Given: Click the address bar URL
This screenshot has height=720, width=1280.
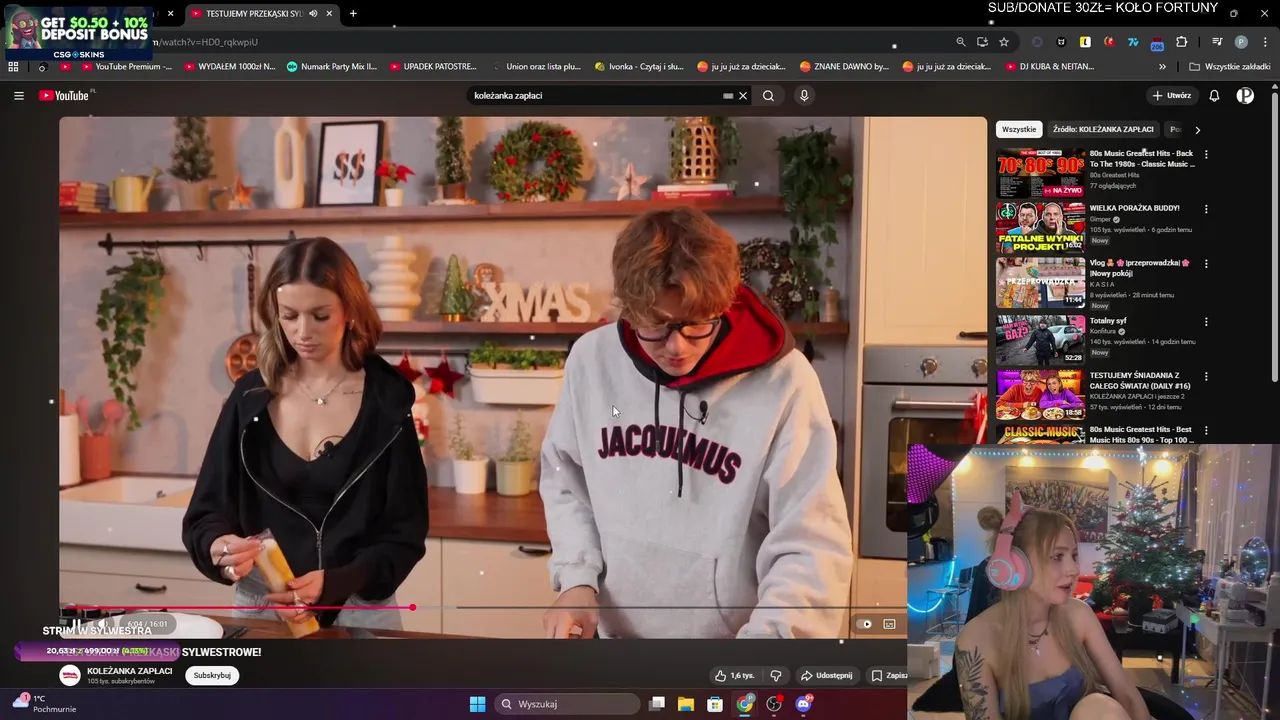Looking at the screenshot, I should [x=205, y=42].
